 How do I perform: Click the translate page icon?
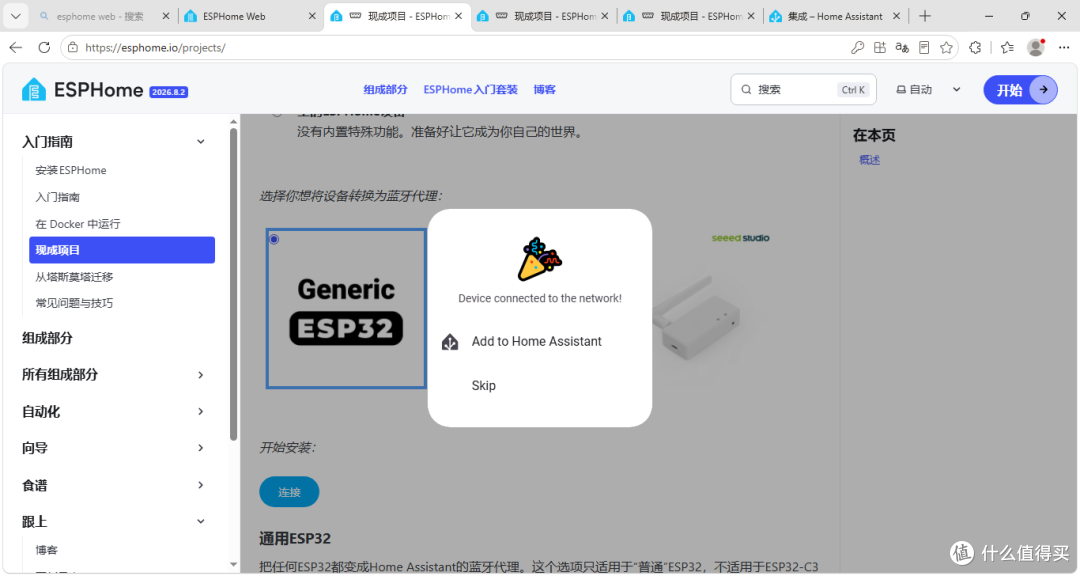click(902, 48)
